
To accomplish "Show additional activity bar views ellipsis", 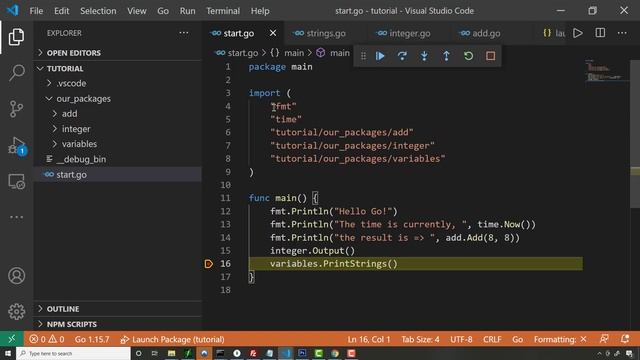I will pos(16,217).
